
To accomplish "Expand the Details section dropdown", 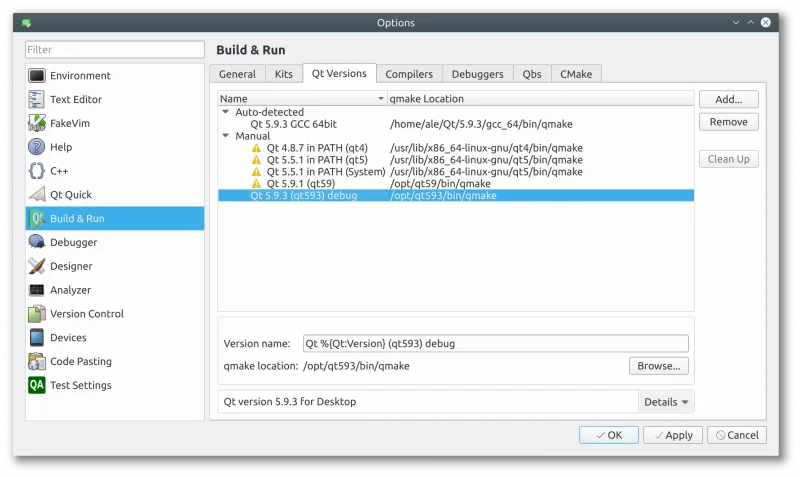I will click(667, 402).
